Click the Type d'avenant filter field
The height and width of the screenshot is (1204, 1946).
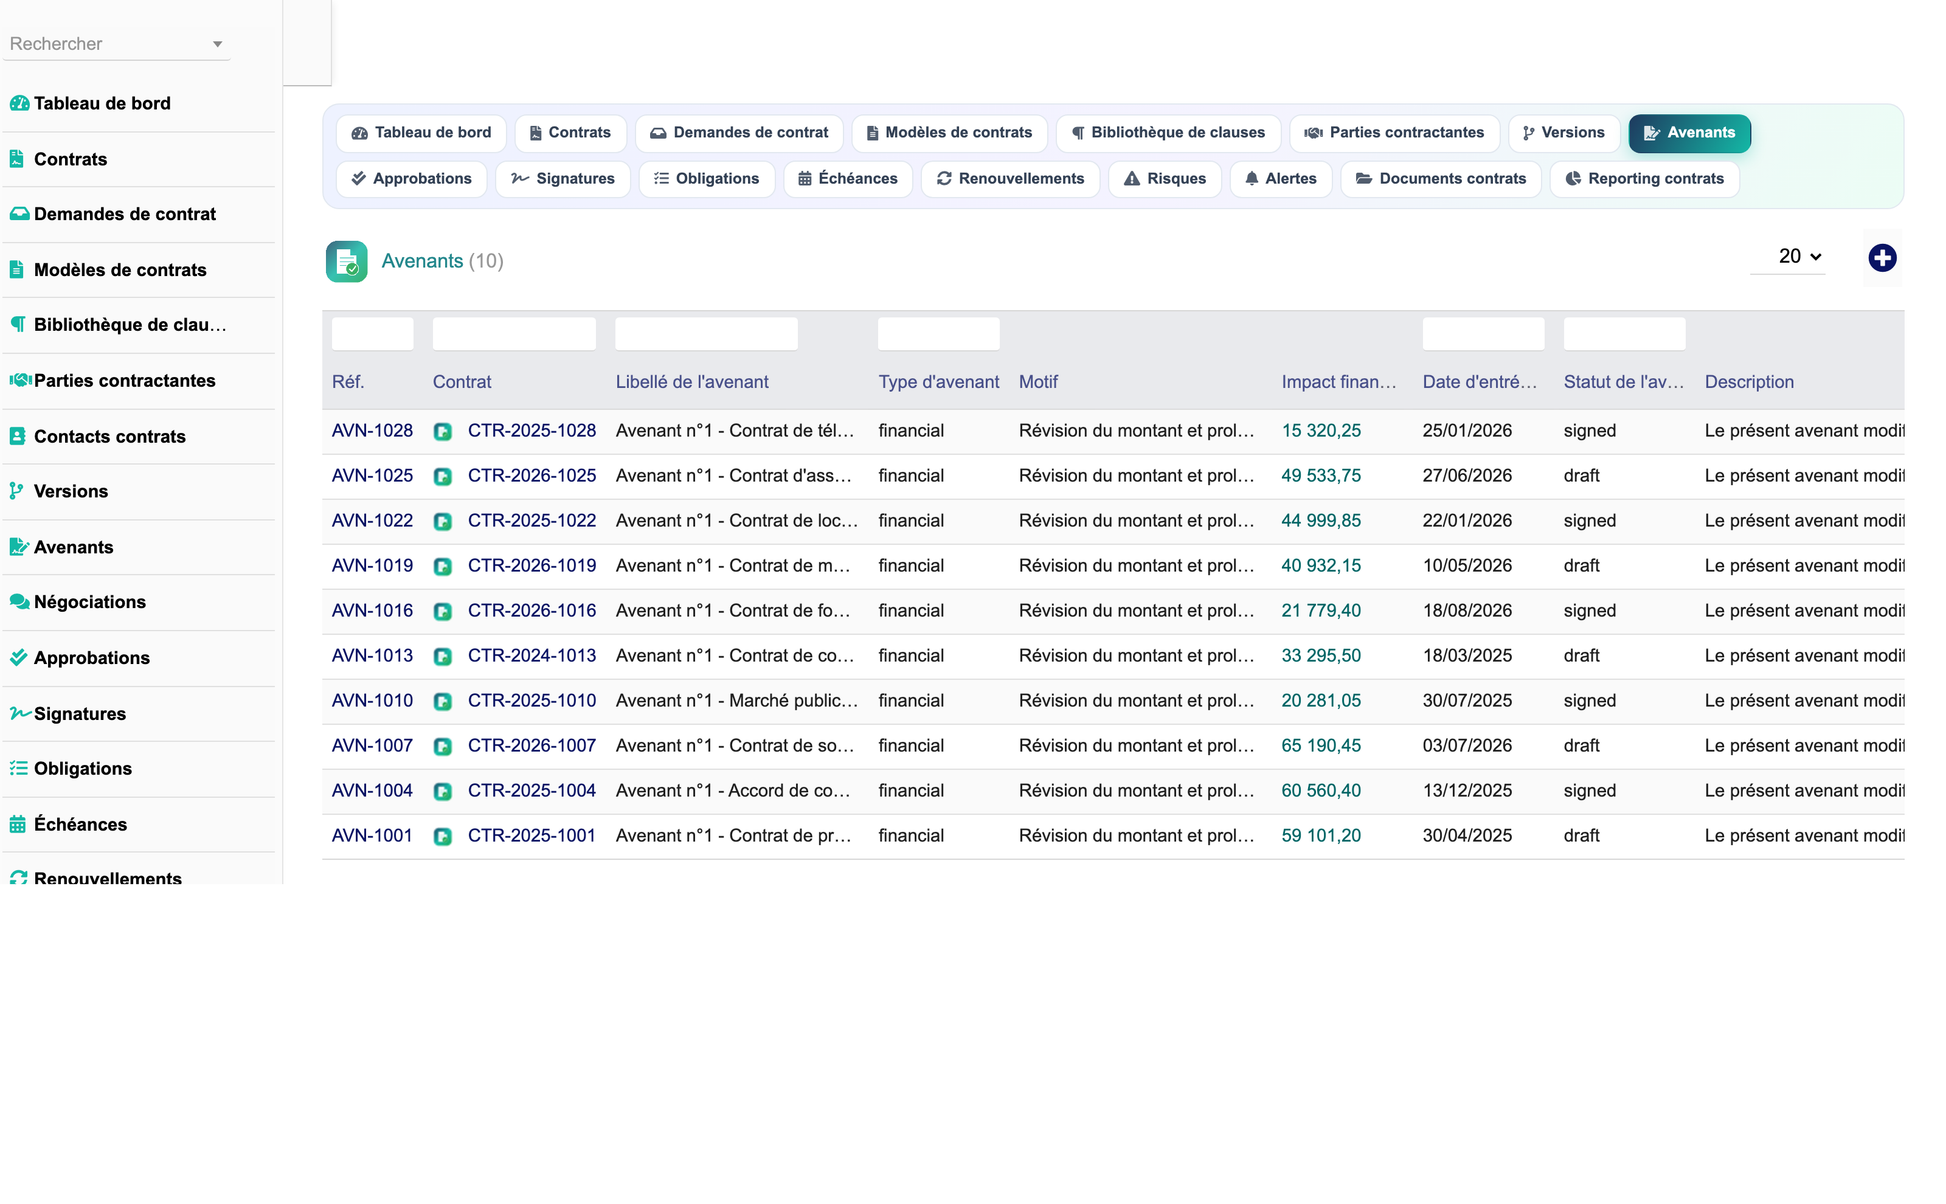pyautogui.click(x=938, y=334)
